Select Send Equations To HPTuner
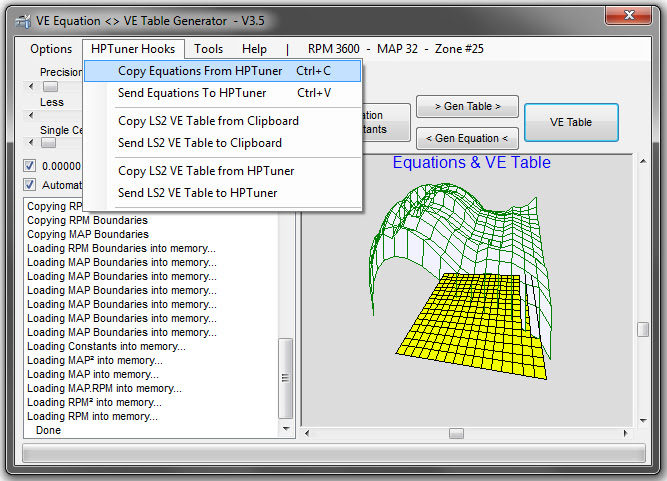This screenshot has width=667, height=481. (x=222, y=93)
